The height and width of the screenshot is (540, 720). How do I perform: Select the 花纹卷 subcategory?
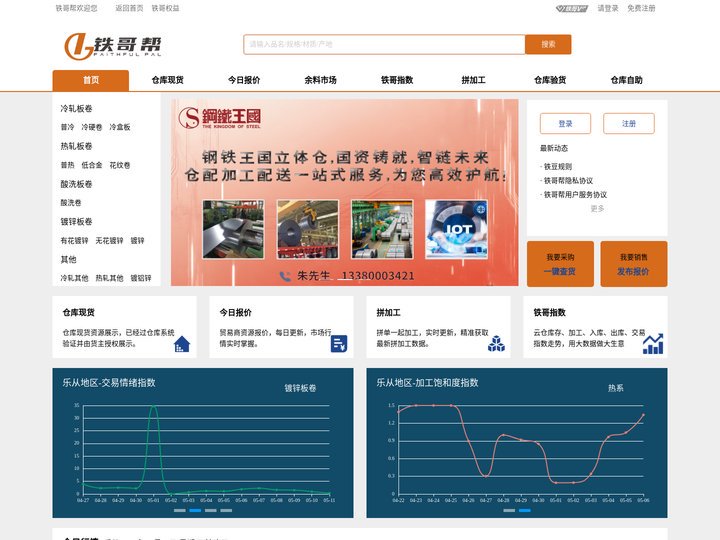pyautogui.click(x=120, y=165)
